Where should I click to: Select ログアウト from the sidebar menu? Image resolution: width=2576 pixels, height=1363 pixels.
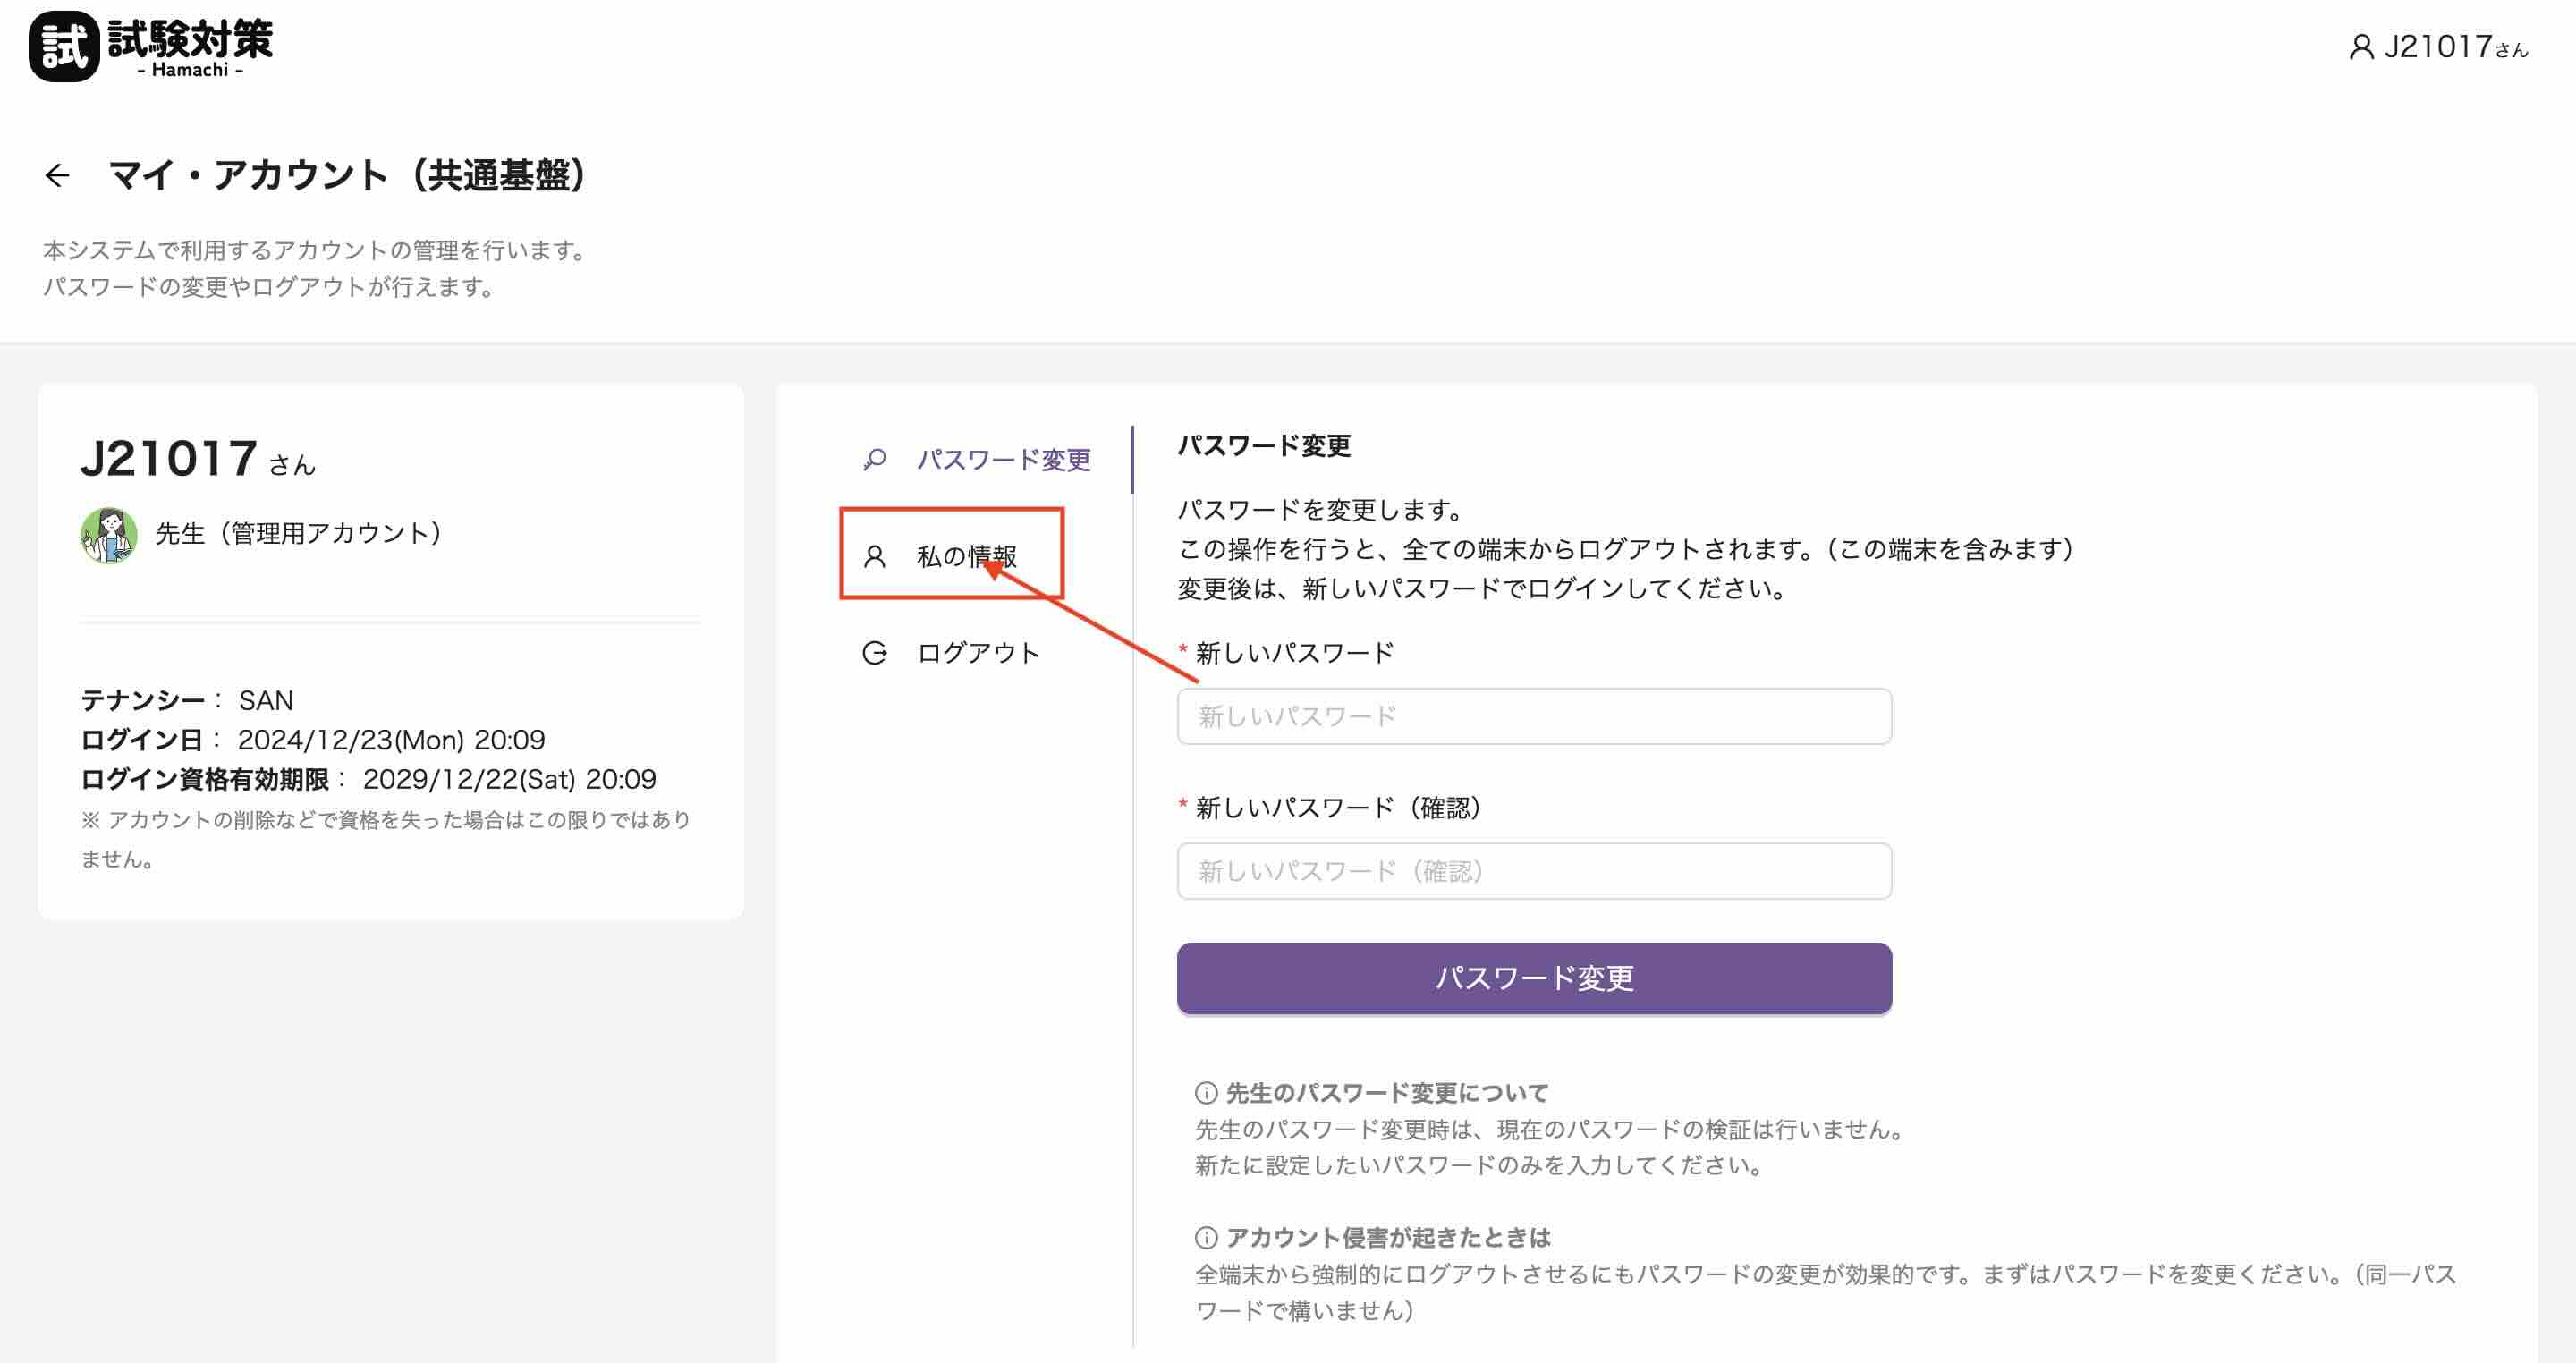[x=976, y=652]
